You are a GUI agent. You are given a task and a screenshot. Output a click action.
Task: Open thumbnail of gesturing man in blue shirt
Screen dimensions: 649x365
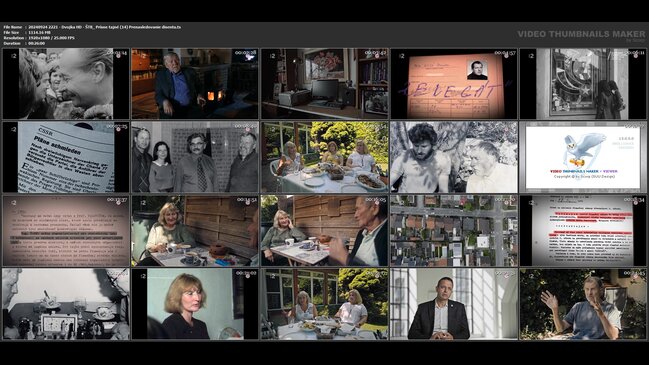pyautogui.click(x=583, y=304)
